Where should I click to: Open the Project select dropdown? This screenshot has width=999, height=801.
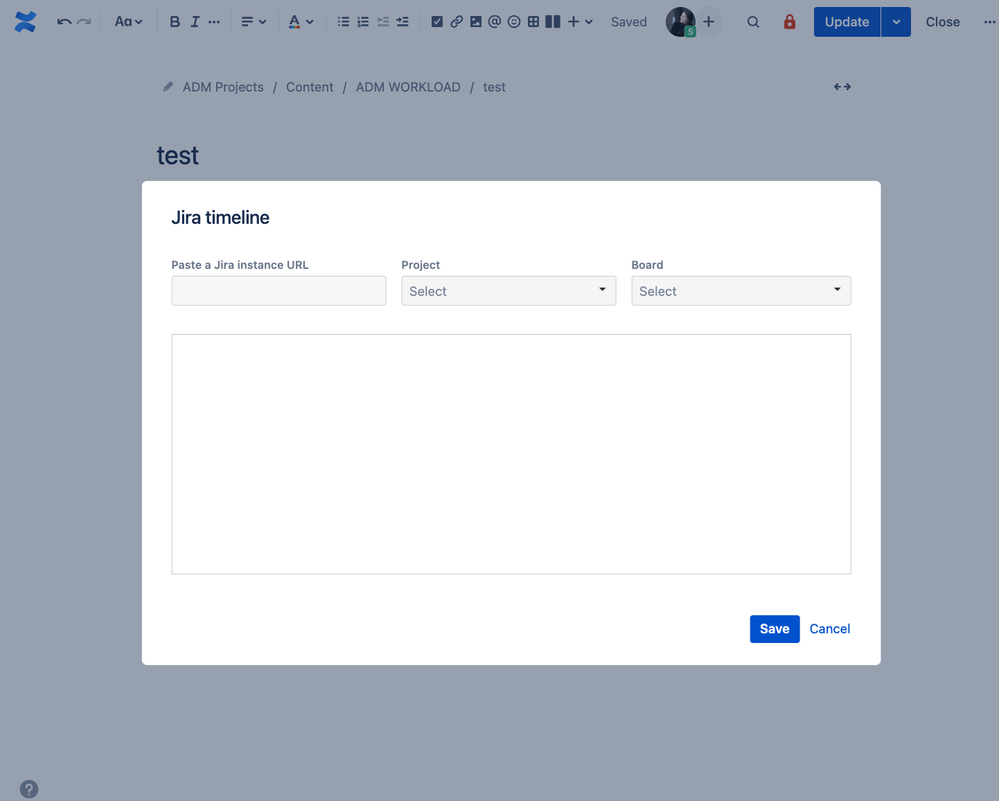[x=508, y=291]
